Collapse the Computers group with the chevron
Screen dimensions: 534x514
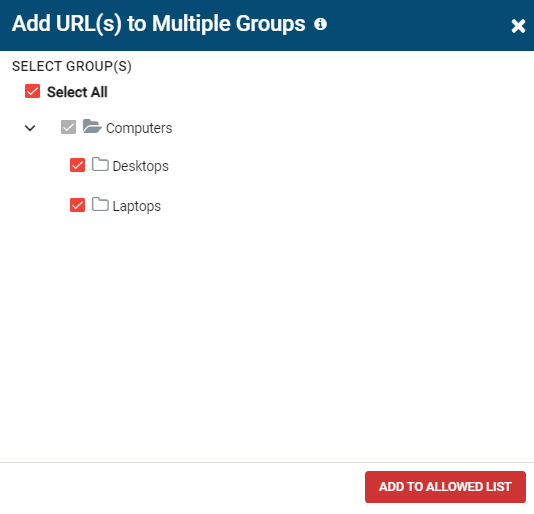[30, 128]
